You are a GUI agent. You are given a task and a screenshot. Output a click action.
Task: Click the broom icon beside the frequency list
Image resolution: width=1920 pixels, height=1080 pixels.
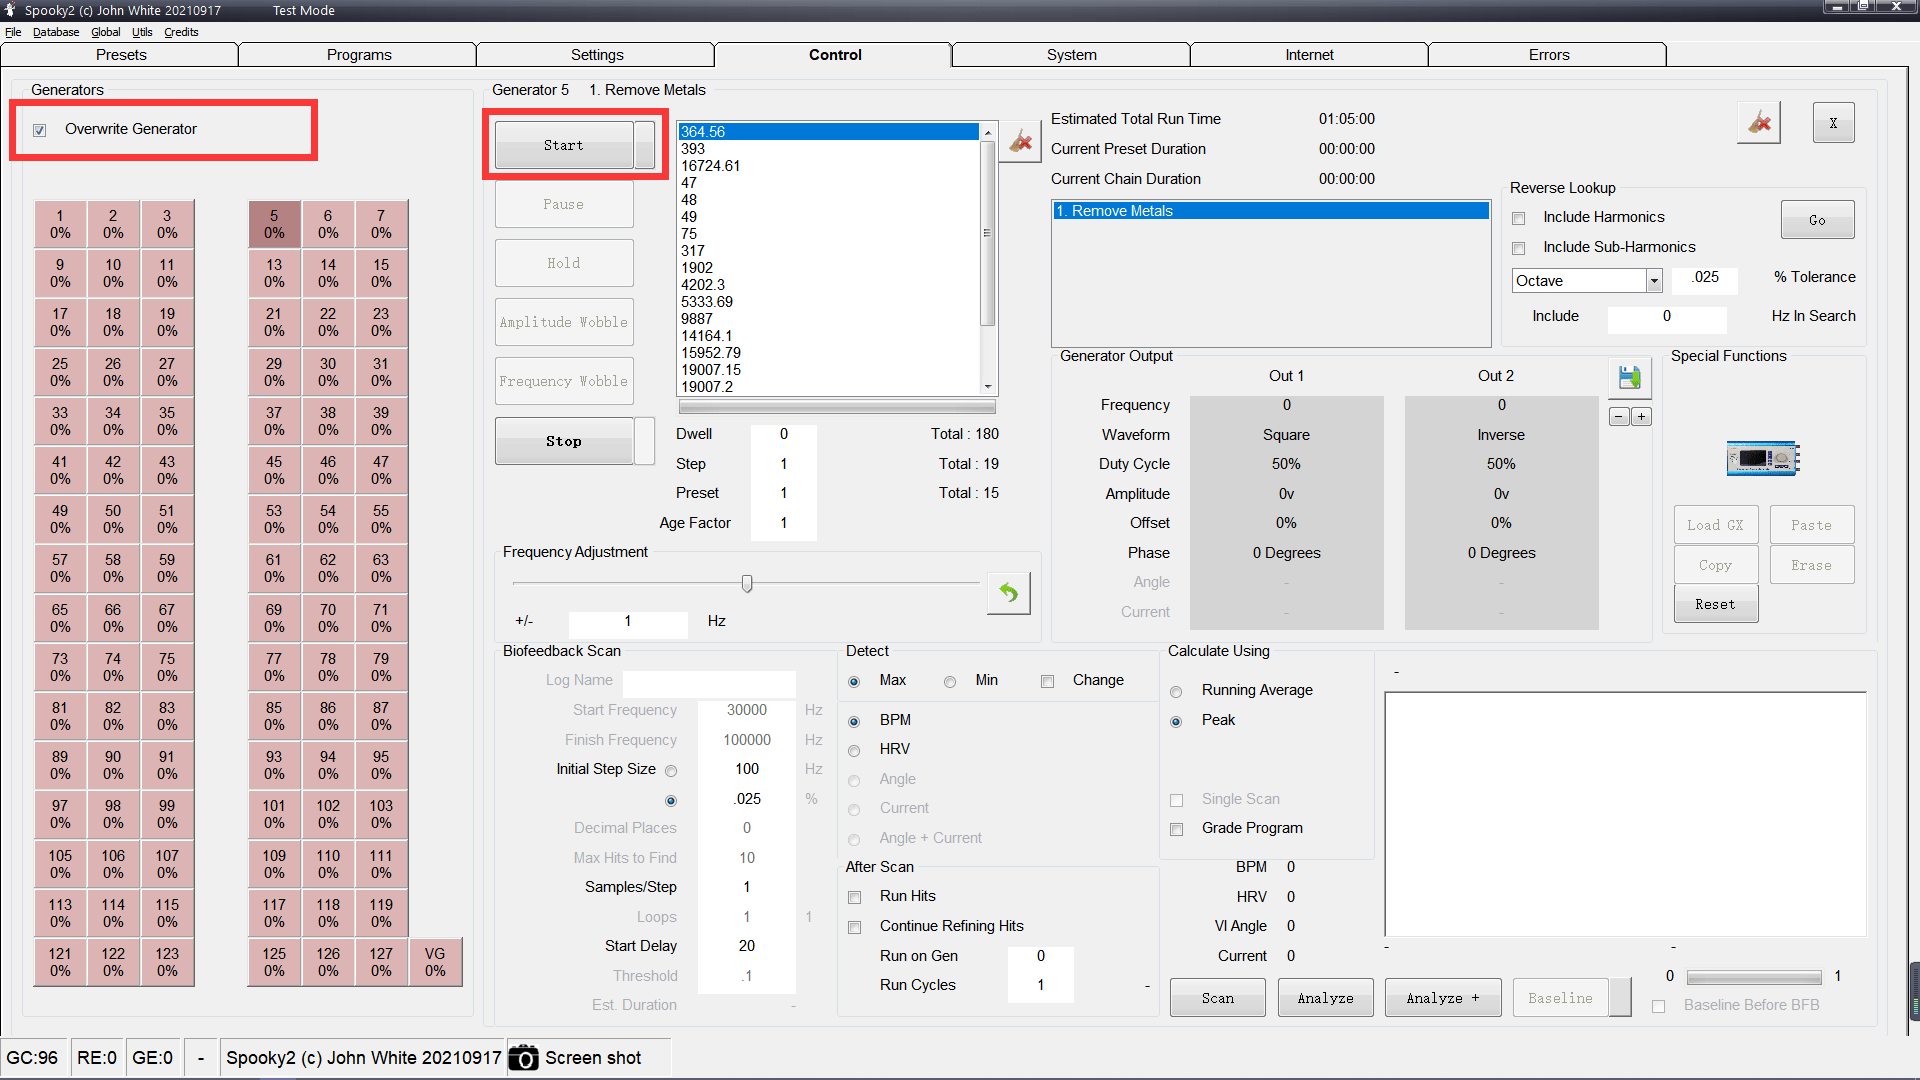coord(1020,142)
